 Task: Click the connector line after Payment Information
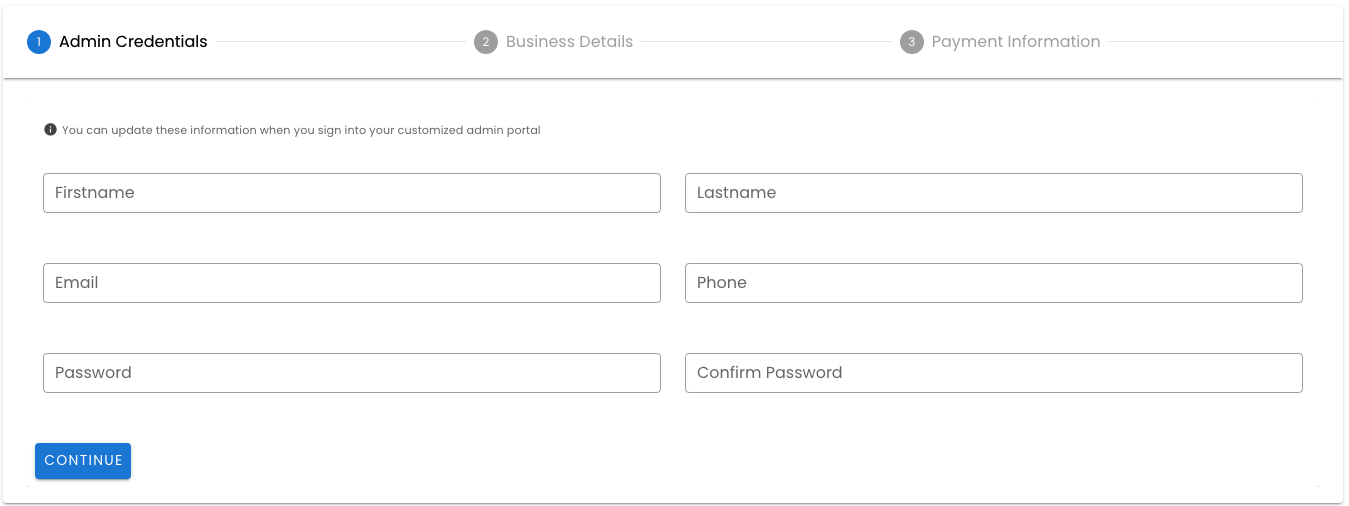click(1225, 42)
